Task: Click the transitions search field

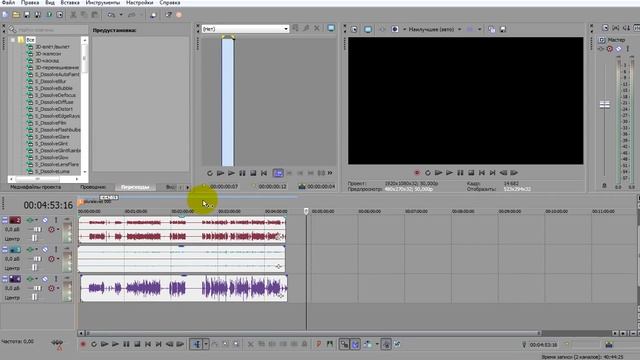Action: [x=52, y=30]
